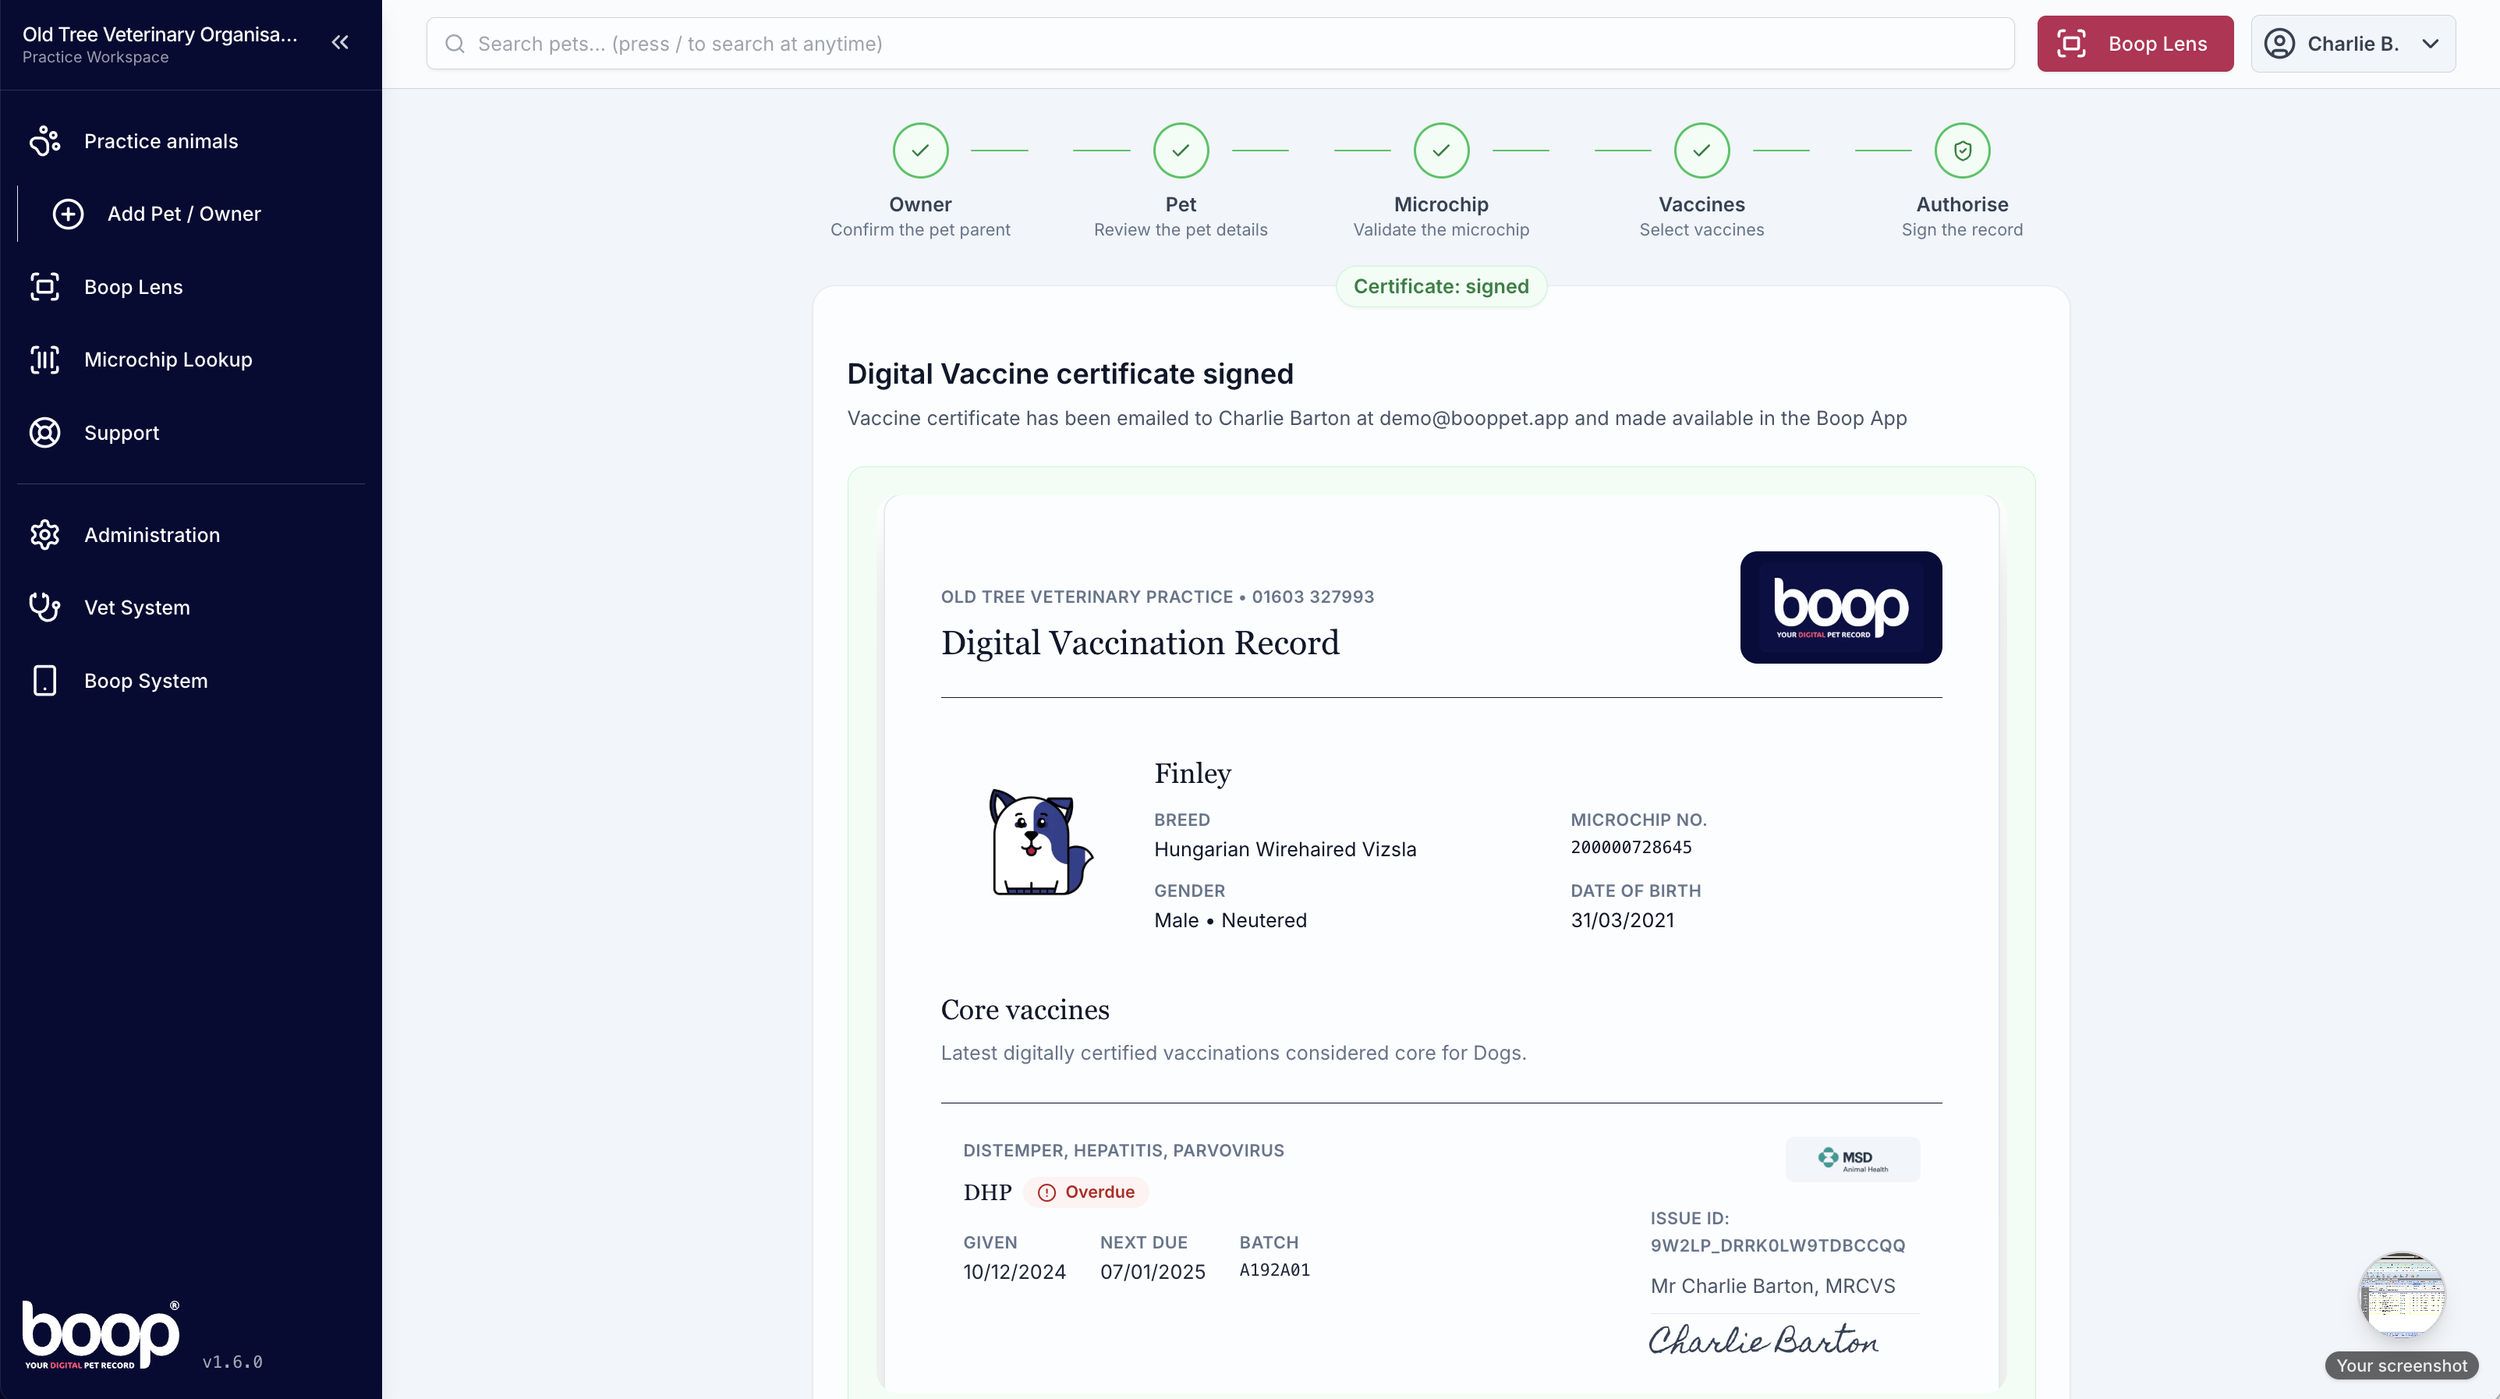Open Boop System tablet icon

[x=45, y=681]
